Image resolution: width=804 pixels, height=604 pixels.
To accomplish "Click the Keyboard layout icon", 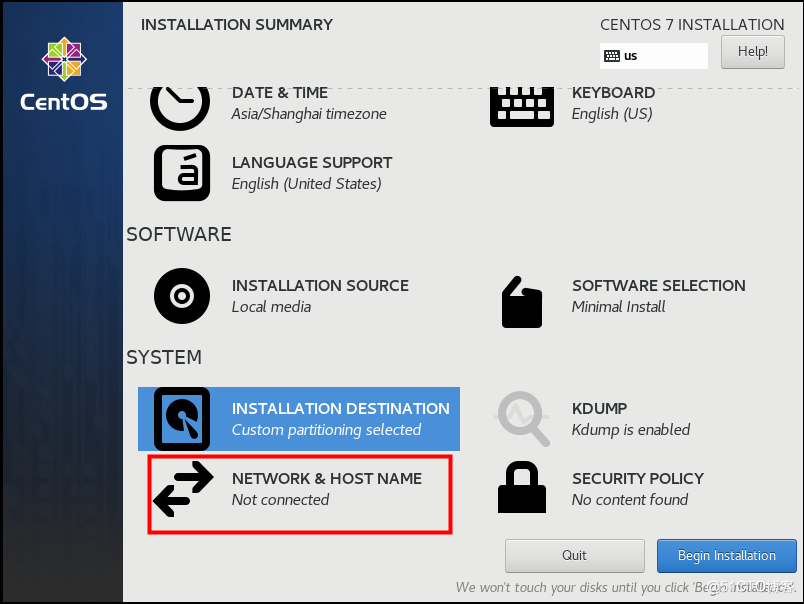I will [x=521, y=107].
